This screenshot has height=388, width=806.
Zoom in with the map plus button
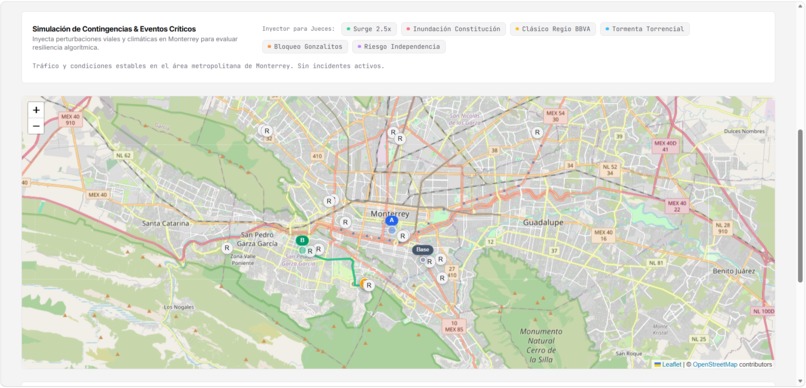coord(36,110)
